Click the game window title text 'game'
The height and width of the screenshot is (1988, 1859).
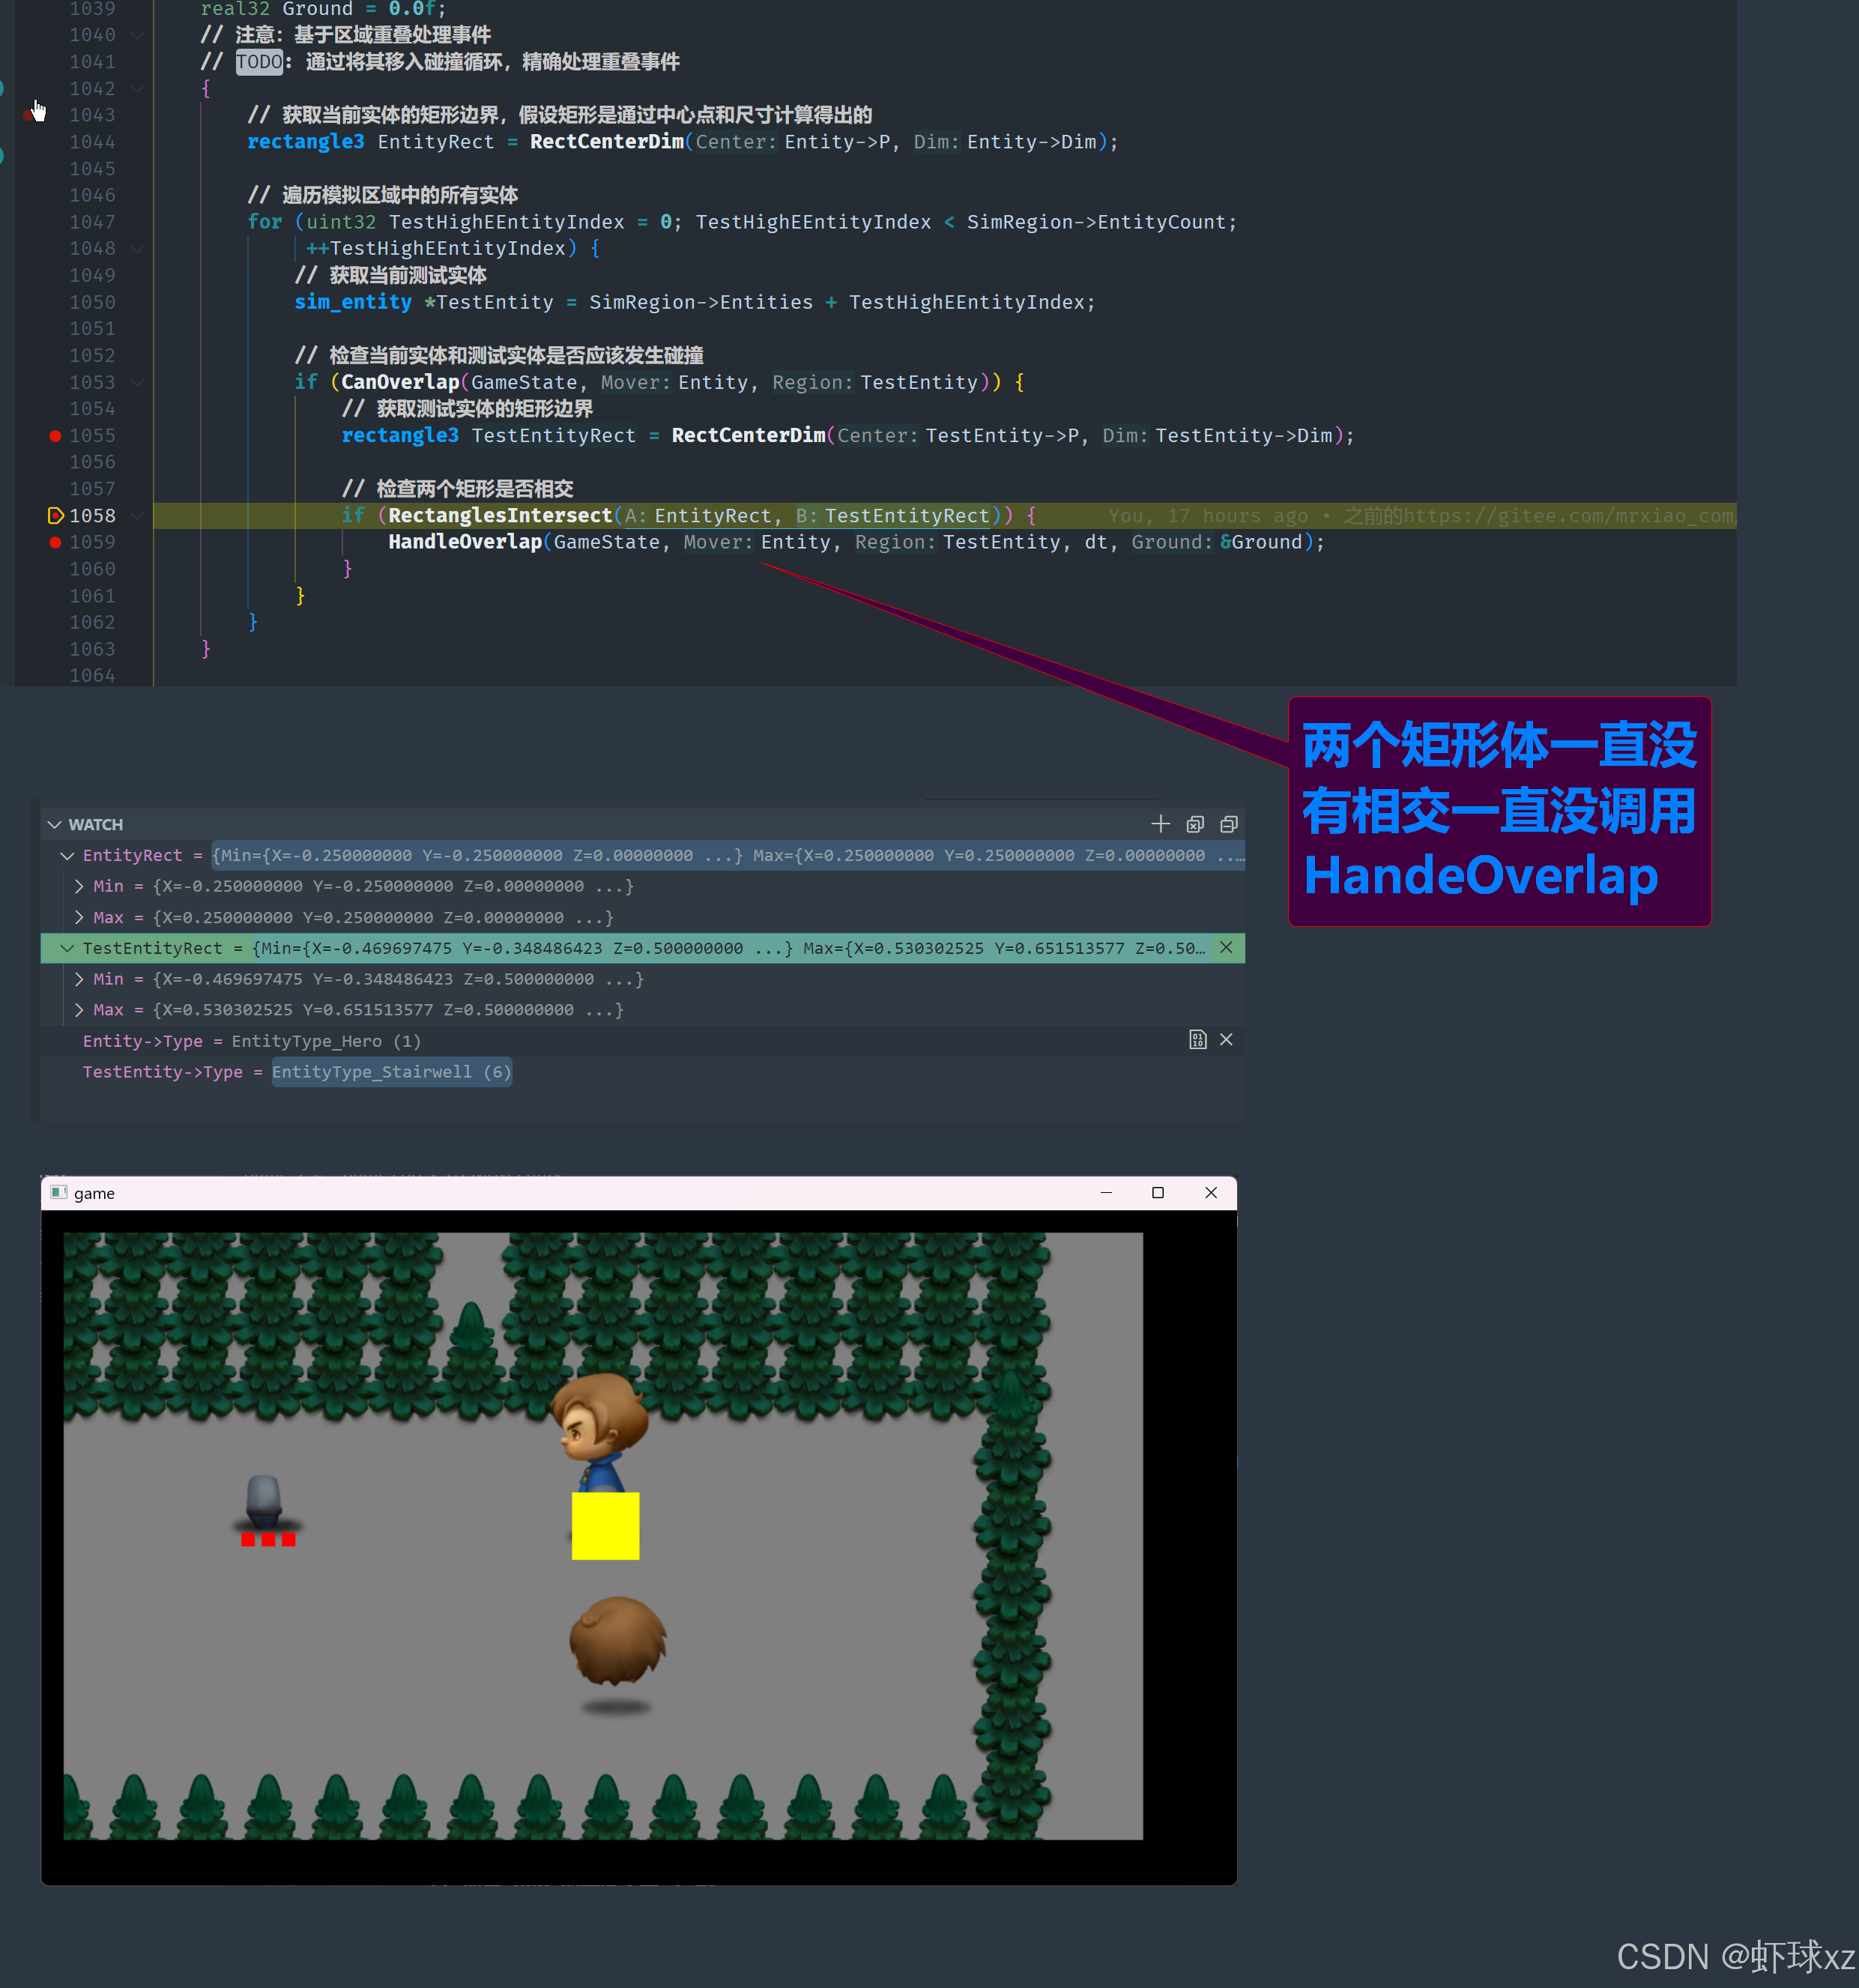point(94,1192)
